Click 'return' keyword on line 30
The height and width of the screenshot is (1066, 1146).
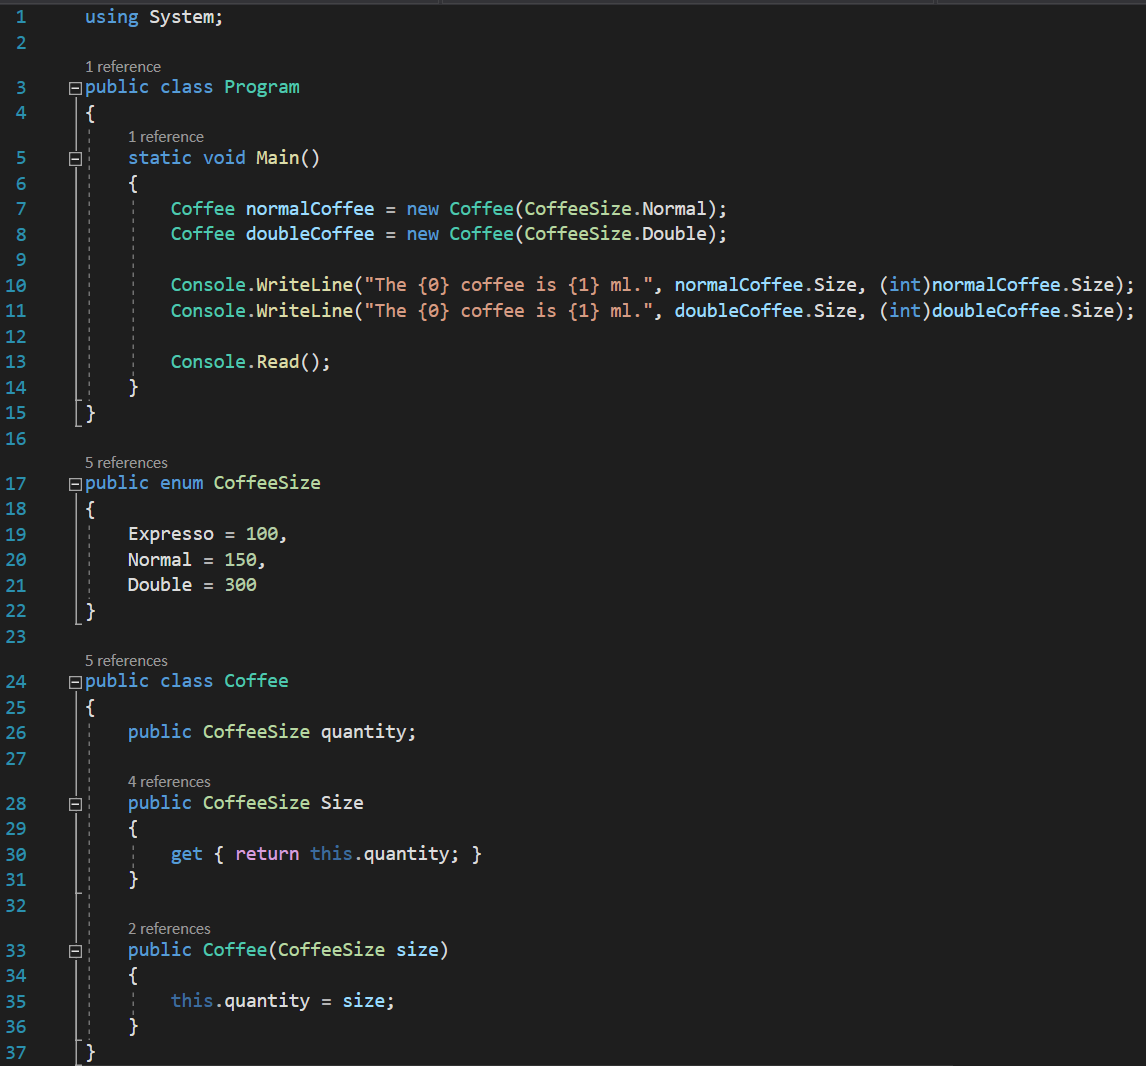pyautogui.click(x=267, y=854)
